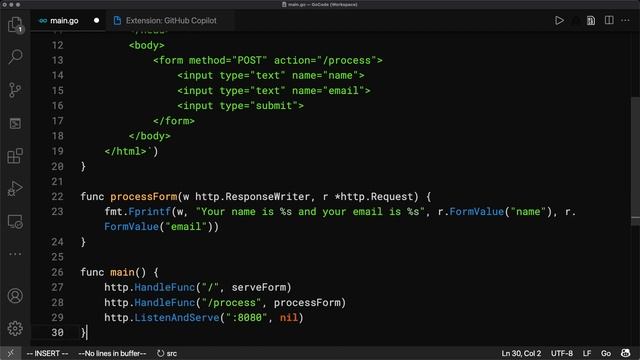Viewport: 640px width, 360px height.
Task: Split the editor right
Action: click(x=609, y=20)
